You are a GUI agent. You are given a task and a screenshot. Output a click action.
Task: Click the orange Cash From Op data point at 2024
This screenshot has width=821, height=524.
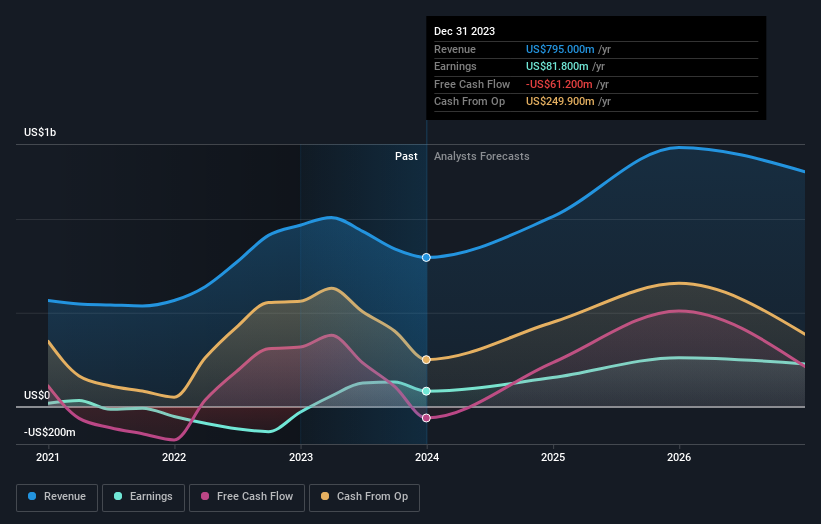[x=426, y=360]
